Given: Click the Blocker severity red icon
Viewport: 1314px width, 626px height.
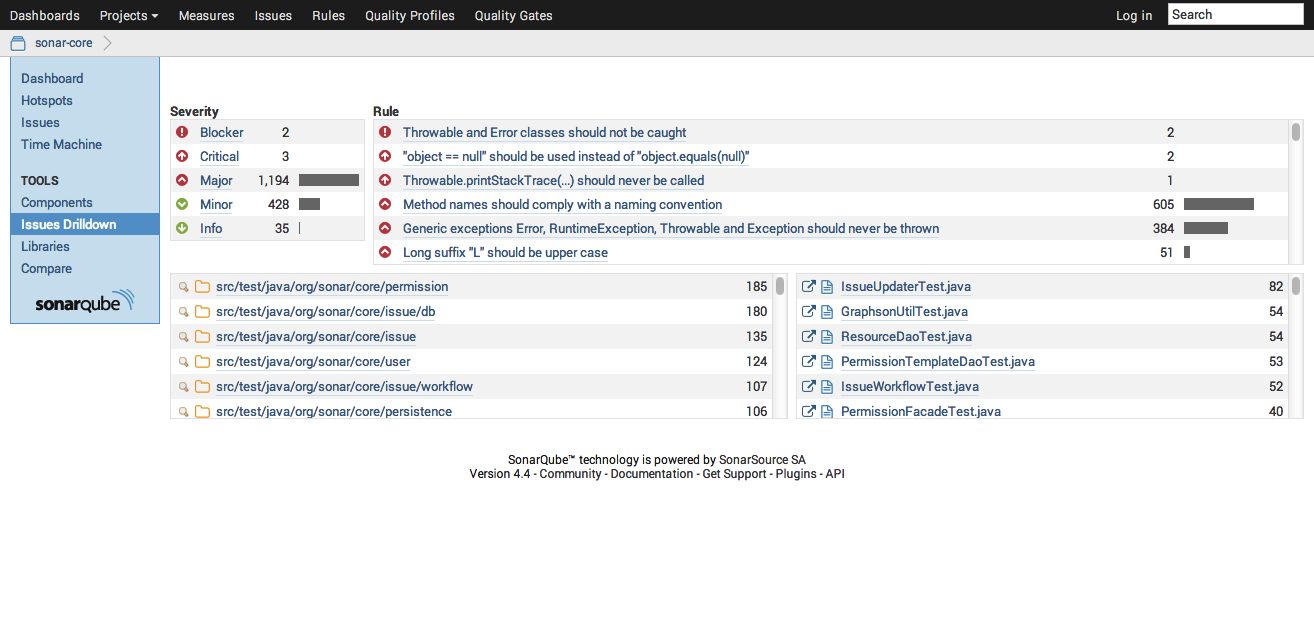Looking at the screenshot, I should point(182,132).
